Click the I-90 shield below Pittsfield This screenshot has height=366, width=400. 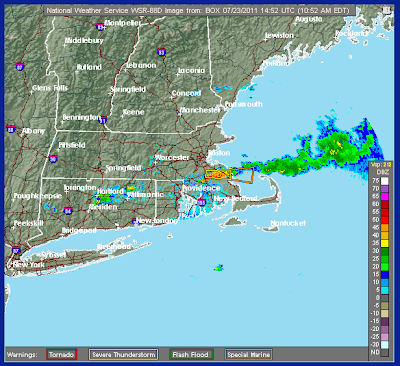coord(53,159)
